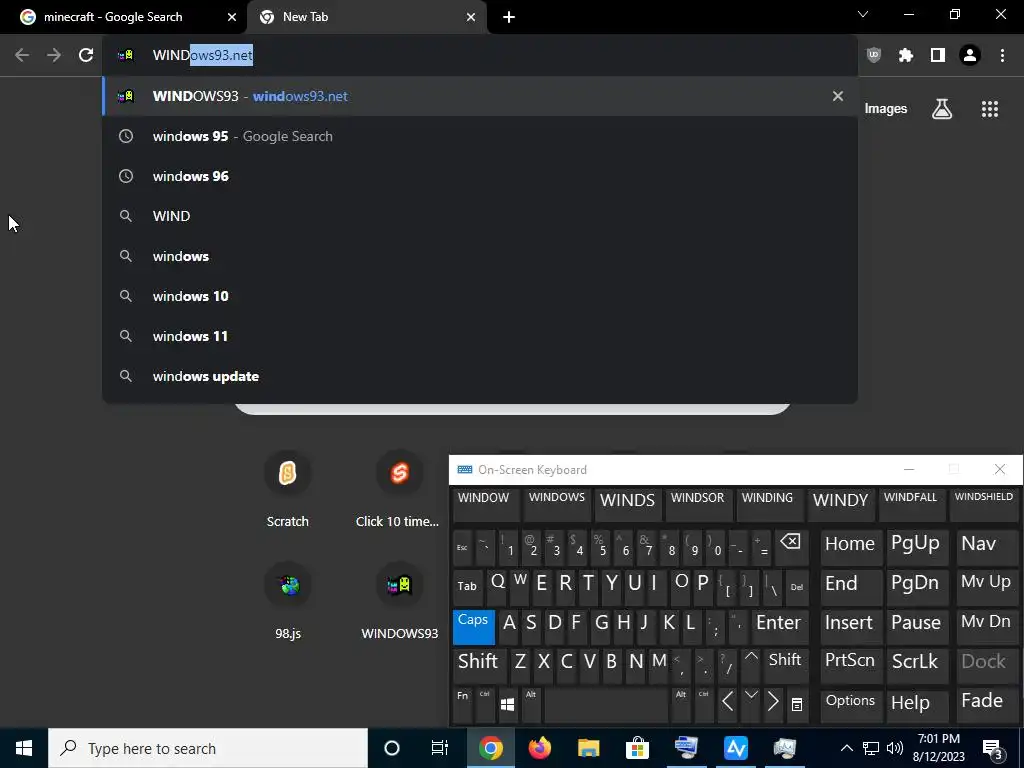Open Task View on the taskbar

coord(440,748)
